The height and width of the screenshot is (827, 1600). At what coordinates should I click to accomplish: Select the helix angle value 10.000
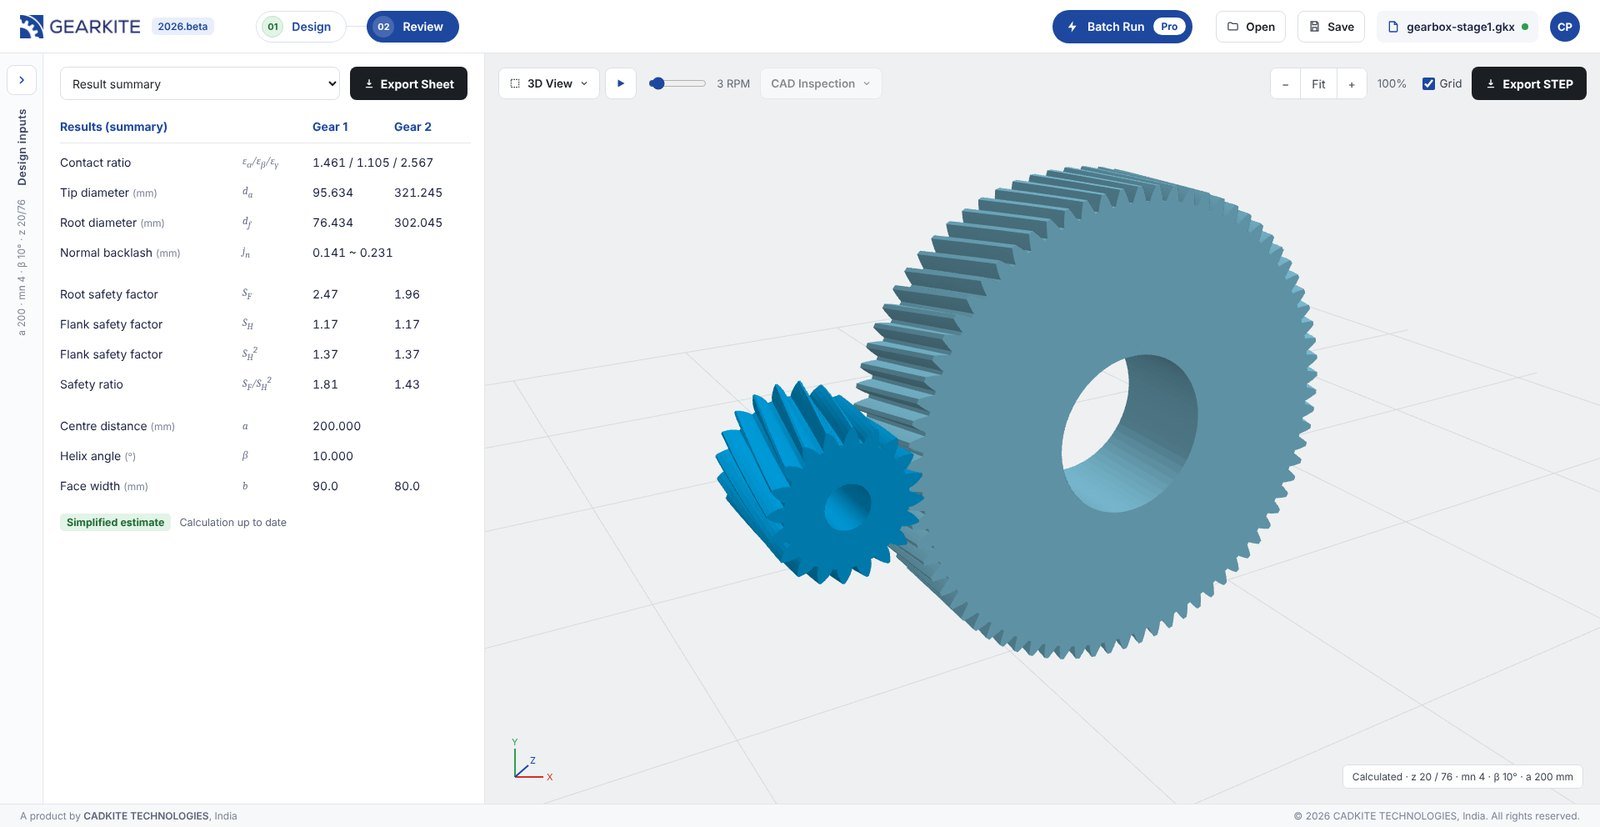tap(333, 456)
